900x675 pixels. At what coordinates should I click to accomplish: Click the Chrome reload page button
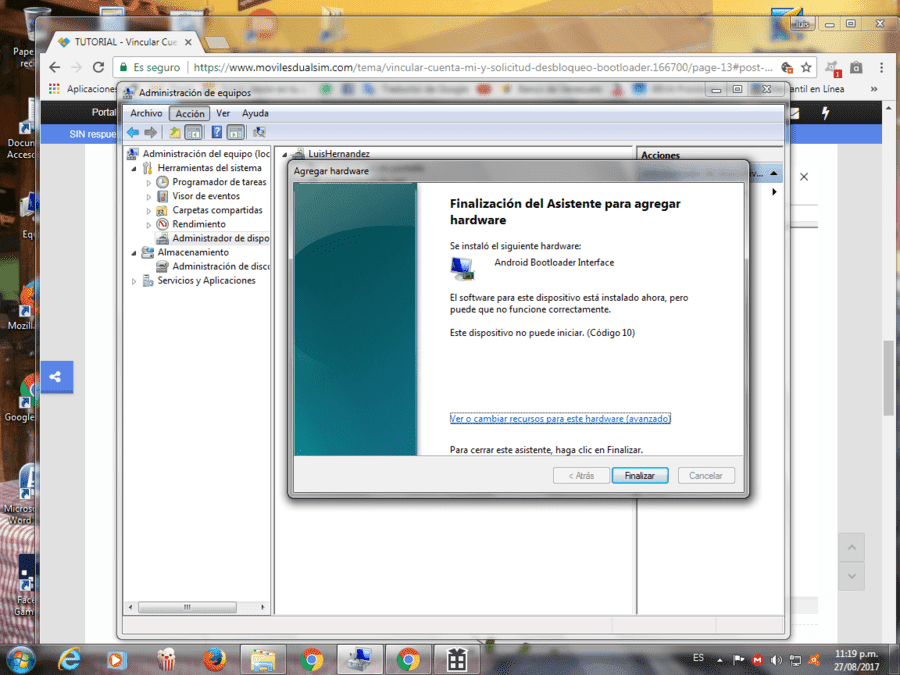click(98, 67)
